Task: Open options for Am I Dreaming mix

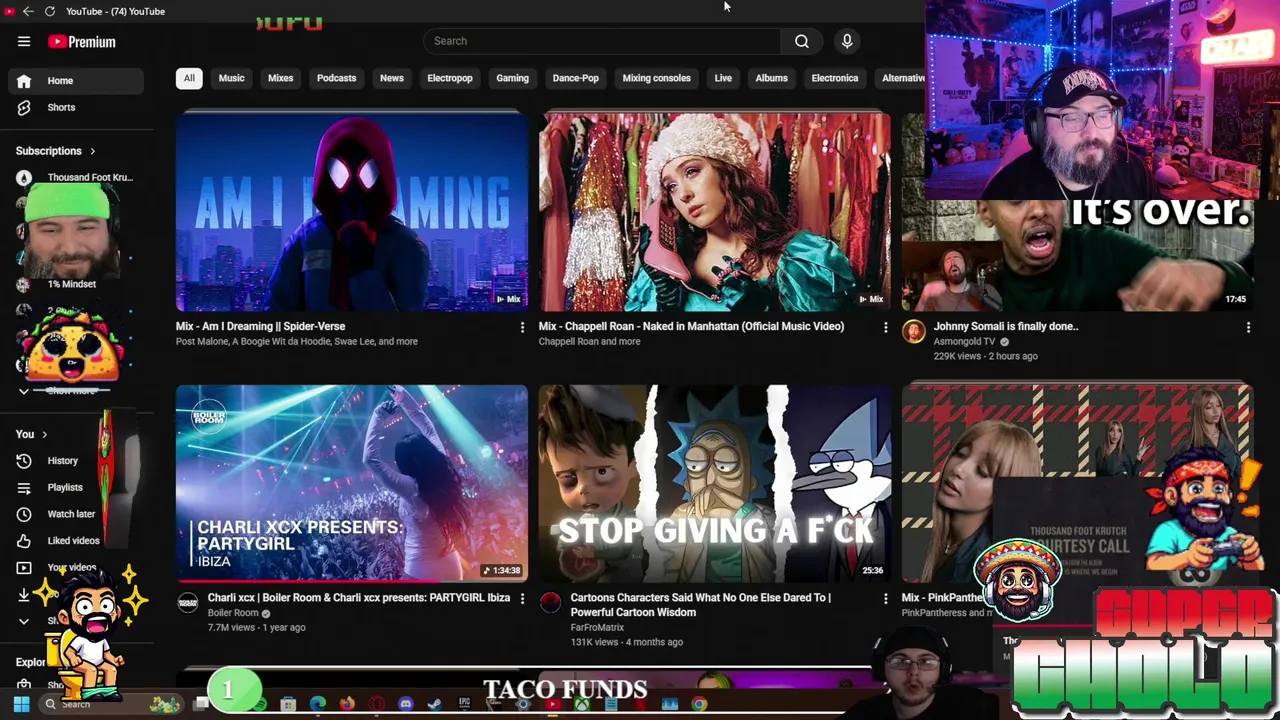Action: [522, 327]
